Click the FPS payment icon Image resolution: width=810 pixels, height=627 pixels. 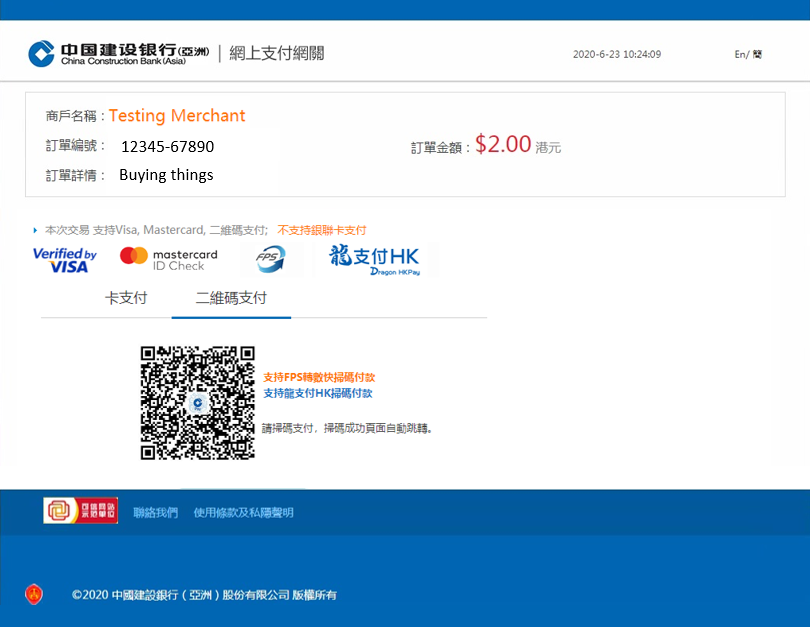pyautogui.click(x=271, y=258)
